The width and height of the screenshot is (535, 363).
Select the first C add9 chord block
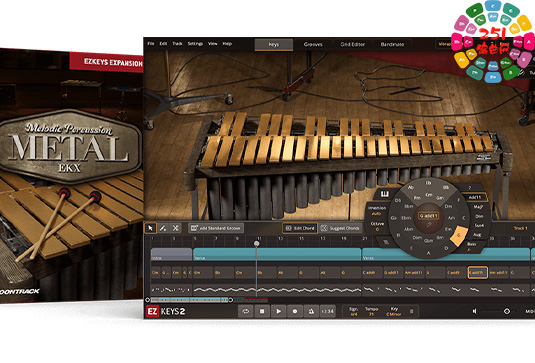tap(372, 273)
